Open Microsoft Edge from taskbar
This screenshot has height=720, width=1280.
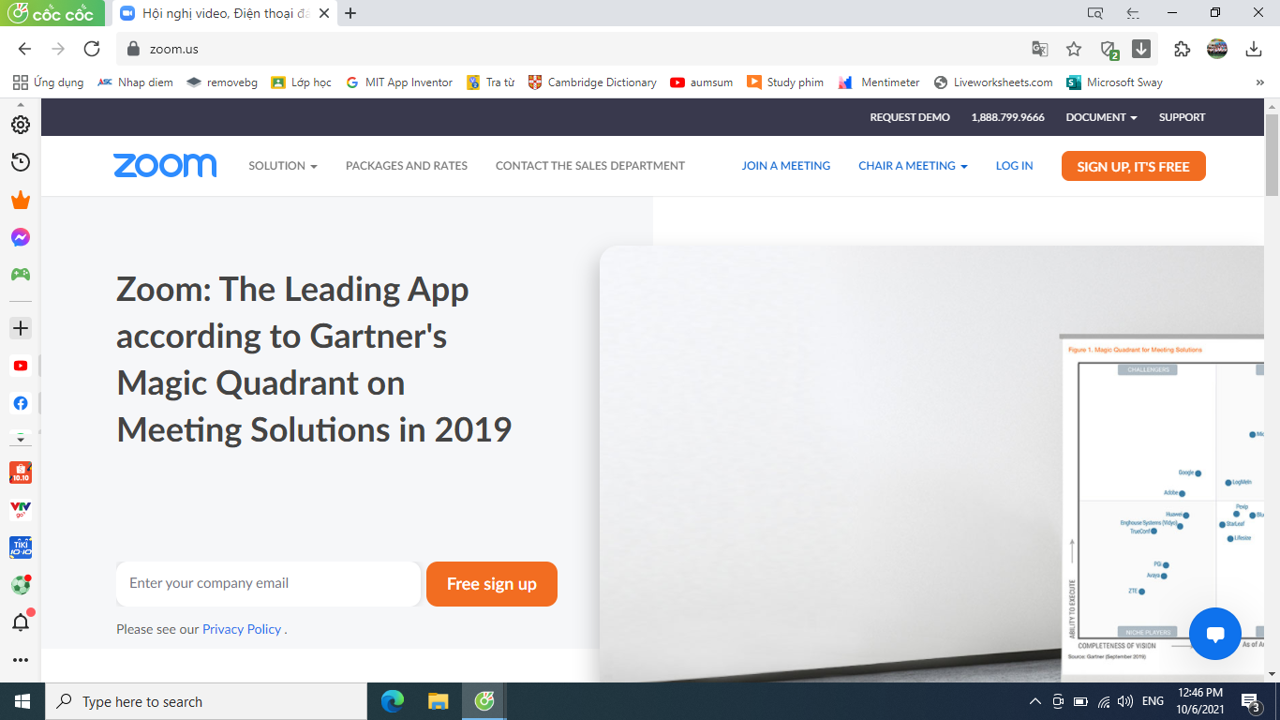(392, 701)
